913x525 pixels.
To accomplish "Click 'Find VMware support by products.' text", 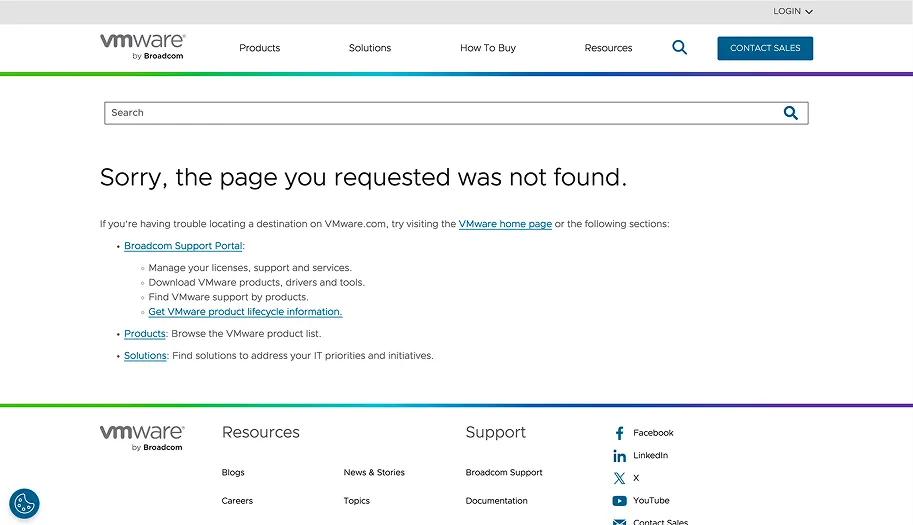I will pyautogui.click(x=228, y=297).
